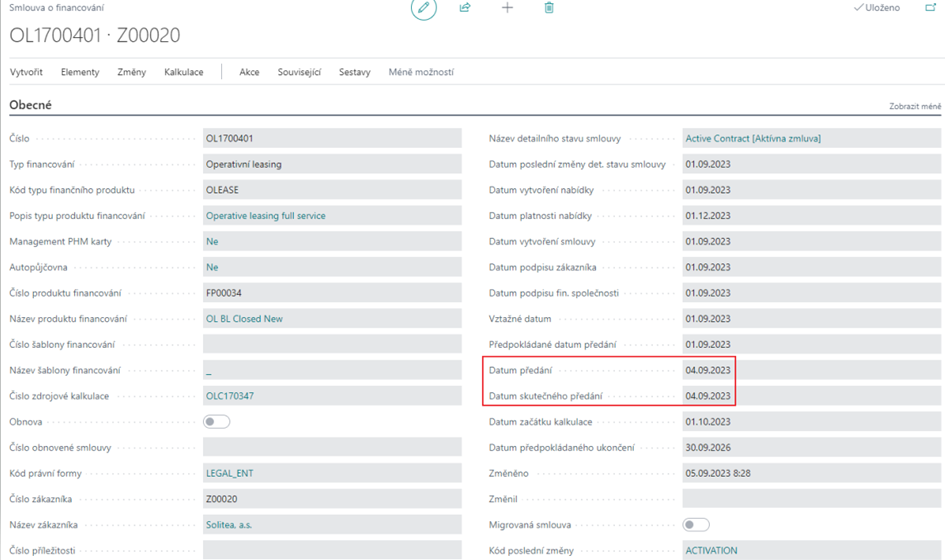
Task: Click the Zobrazit méně link
Action: (914, 106)
